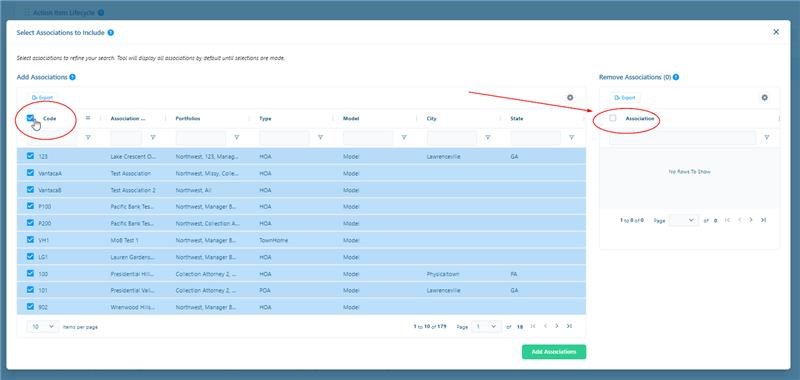Open help for Select Associations to Include
800x380 pixels.
coord(111,33)
